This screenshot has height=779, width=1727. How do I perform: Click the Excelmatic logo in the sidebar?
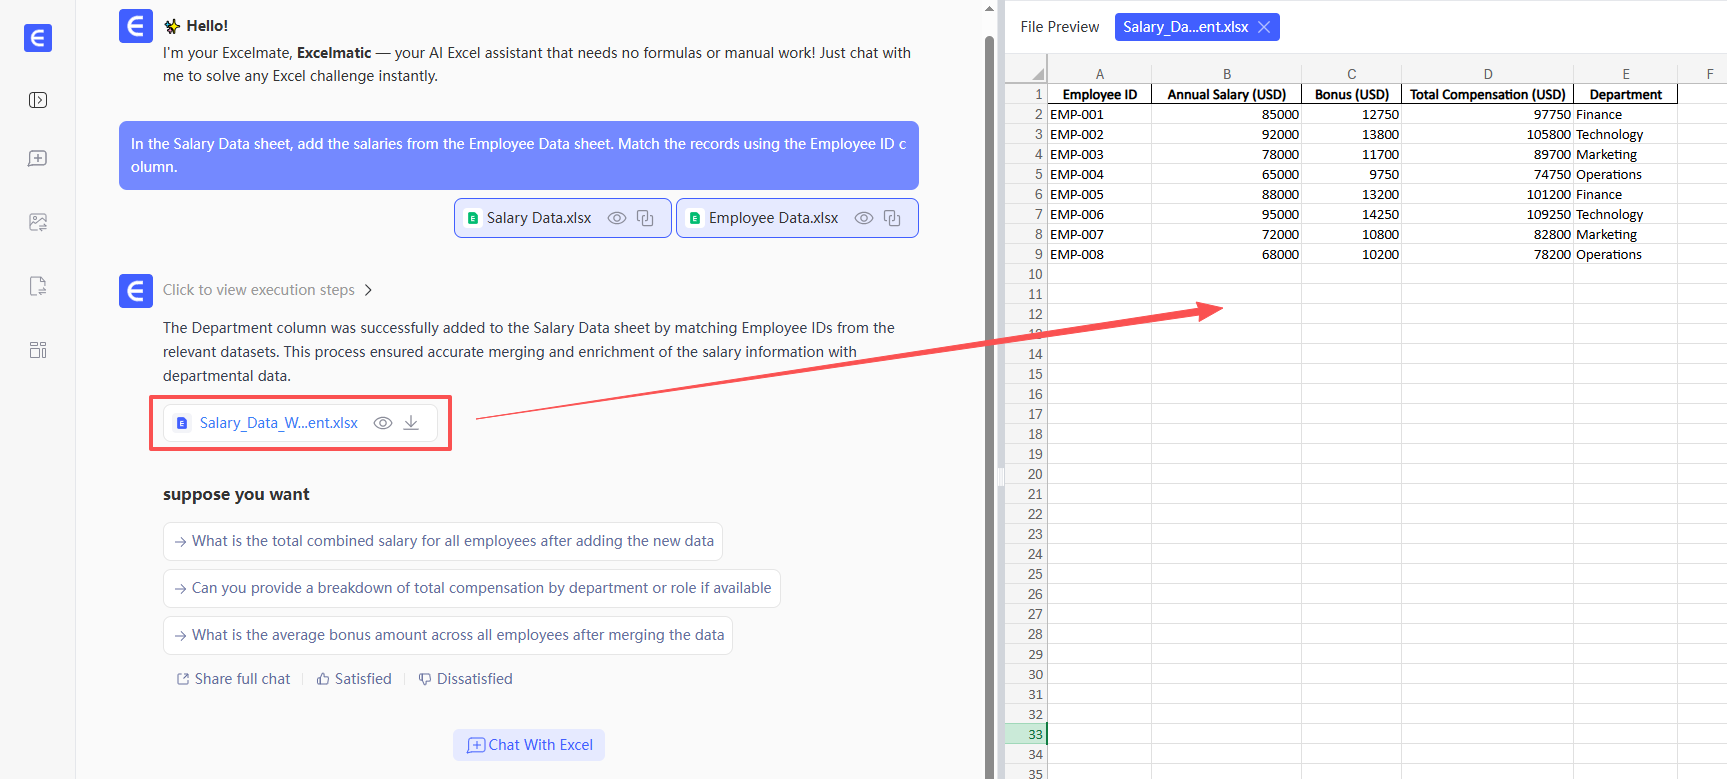38,38
